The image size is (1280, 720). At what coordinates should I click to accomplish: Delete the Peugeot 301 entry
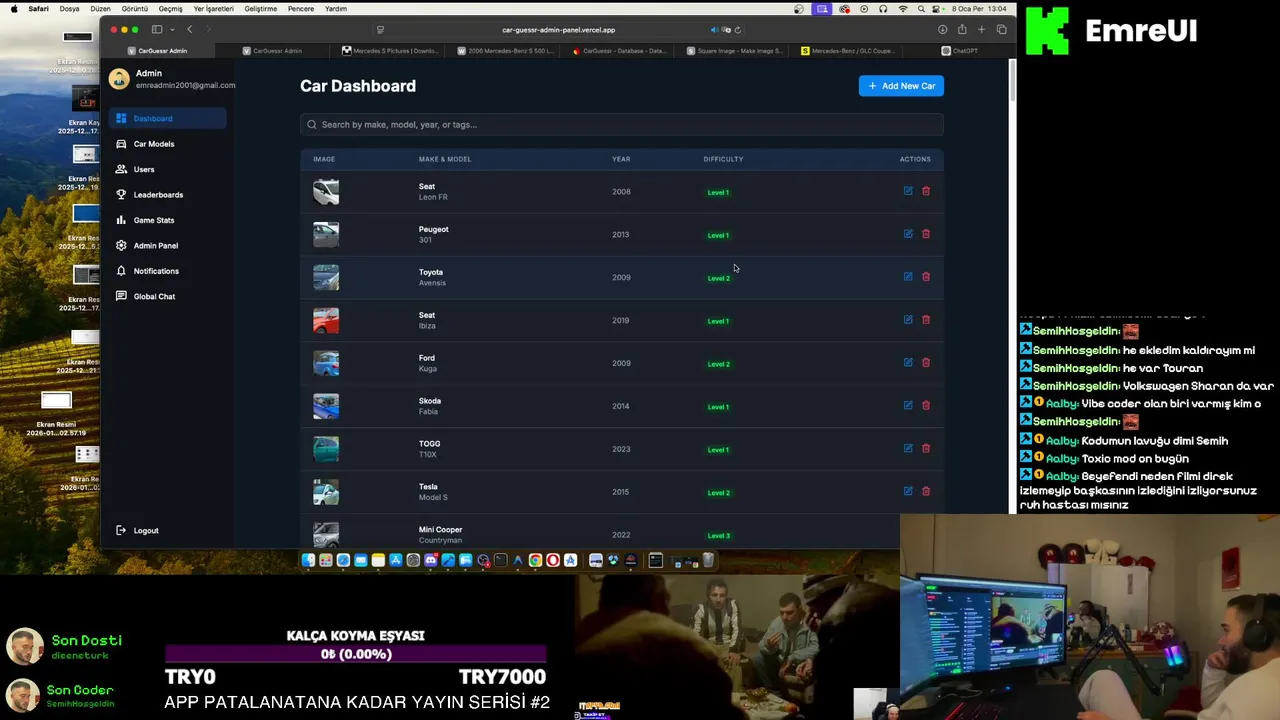coord(926,234)
